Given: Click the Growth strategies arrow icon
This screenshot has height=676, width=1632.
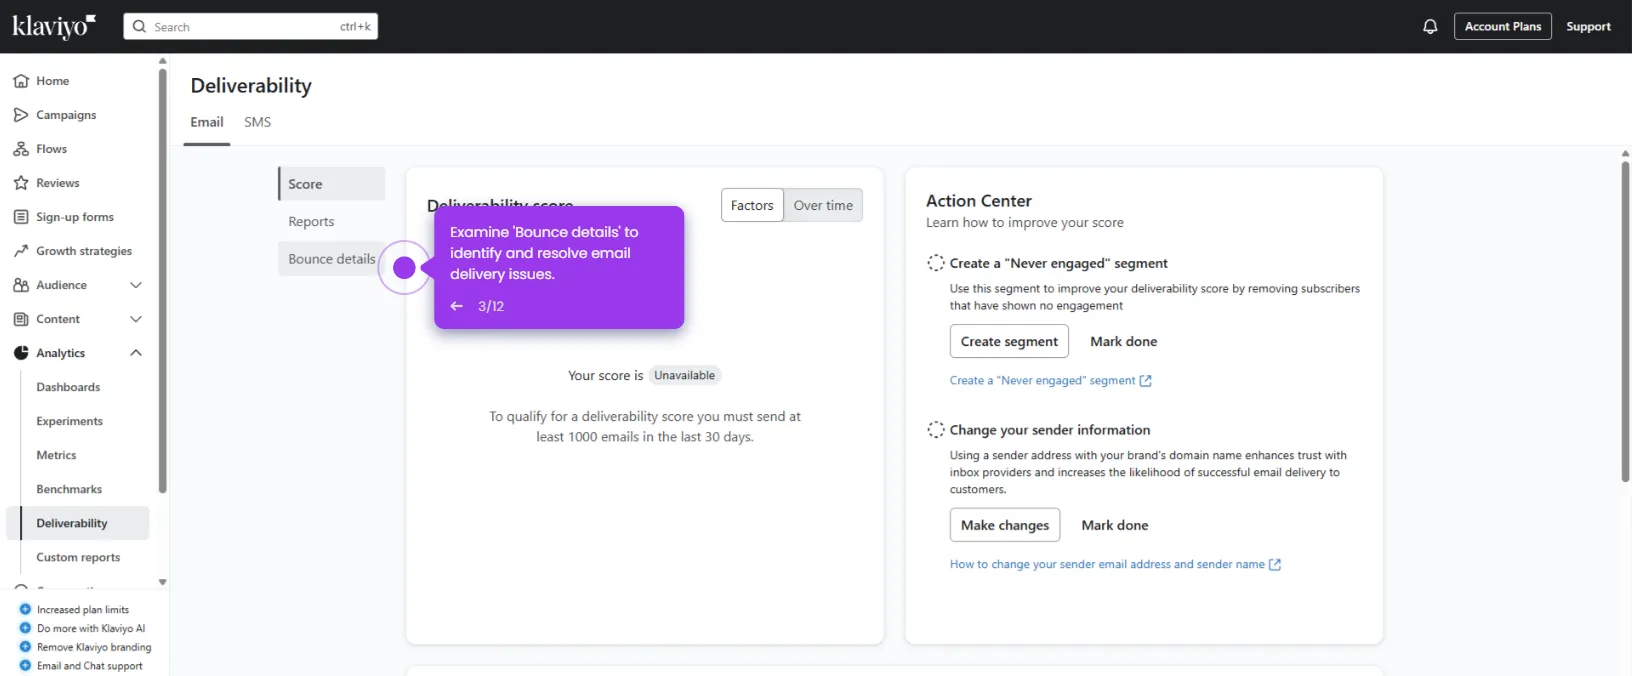Looking at the screenshot, I should click(x=21, y=251).
